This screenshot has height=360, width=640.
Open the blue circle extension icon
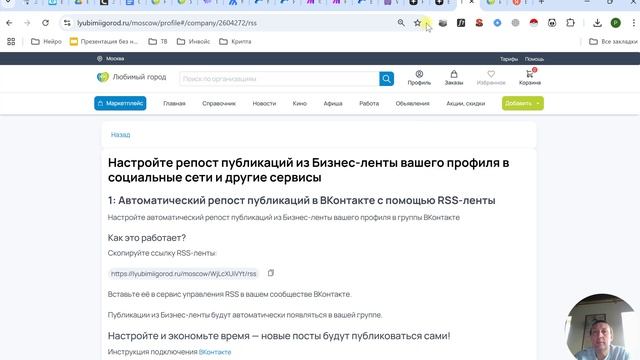coord(497,23)
